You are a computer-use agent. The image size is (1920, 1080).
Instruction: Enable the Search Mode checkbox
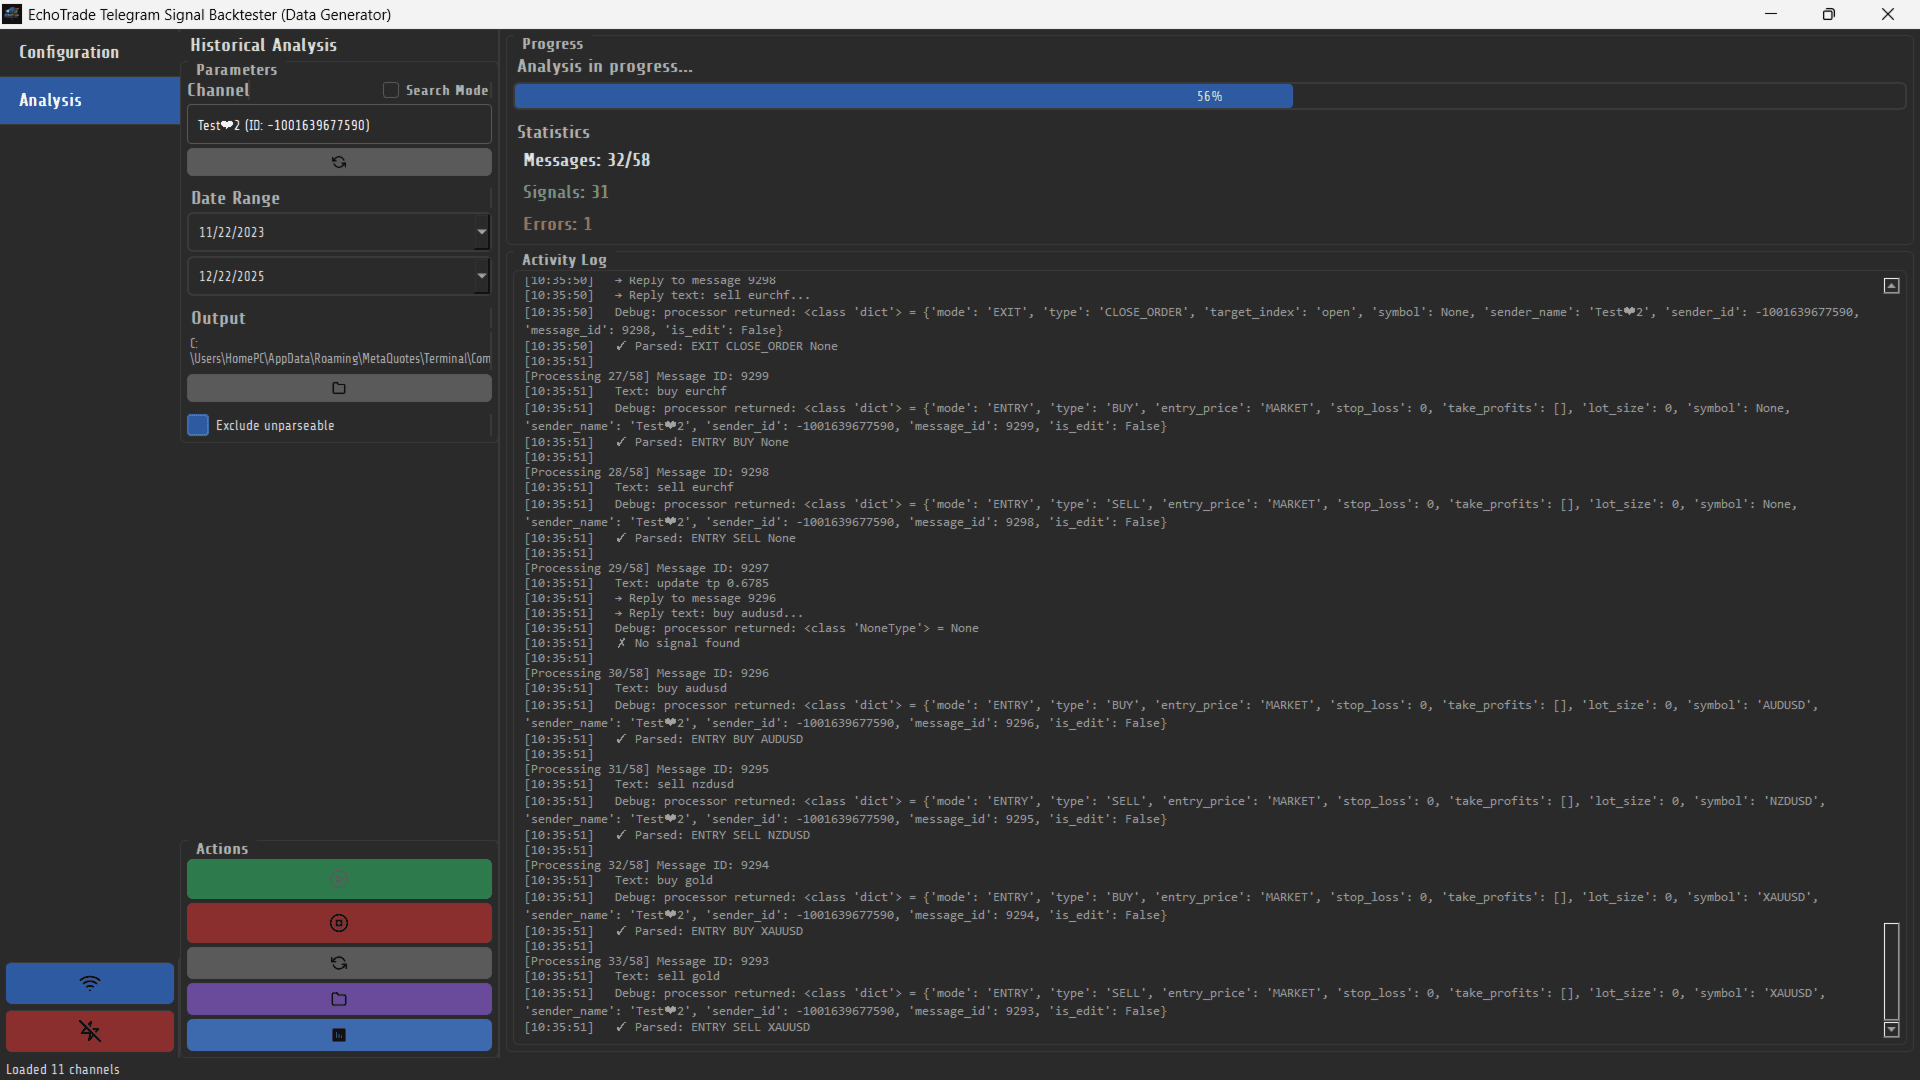pos(391,90)
